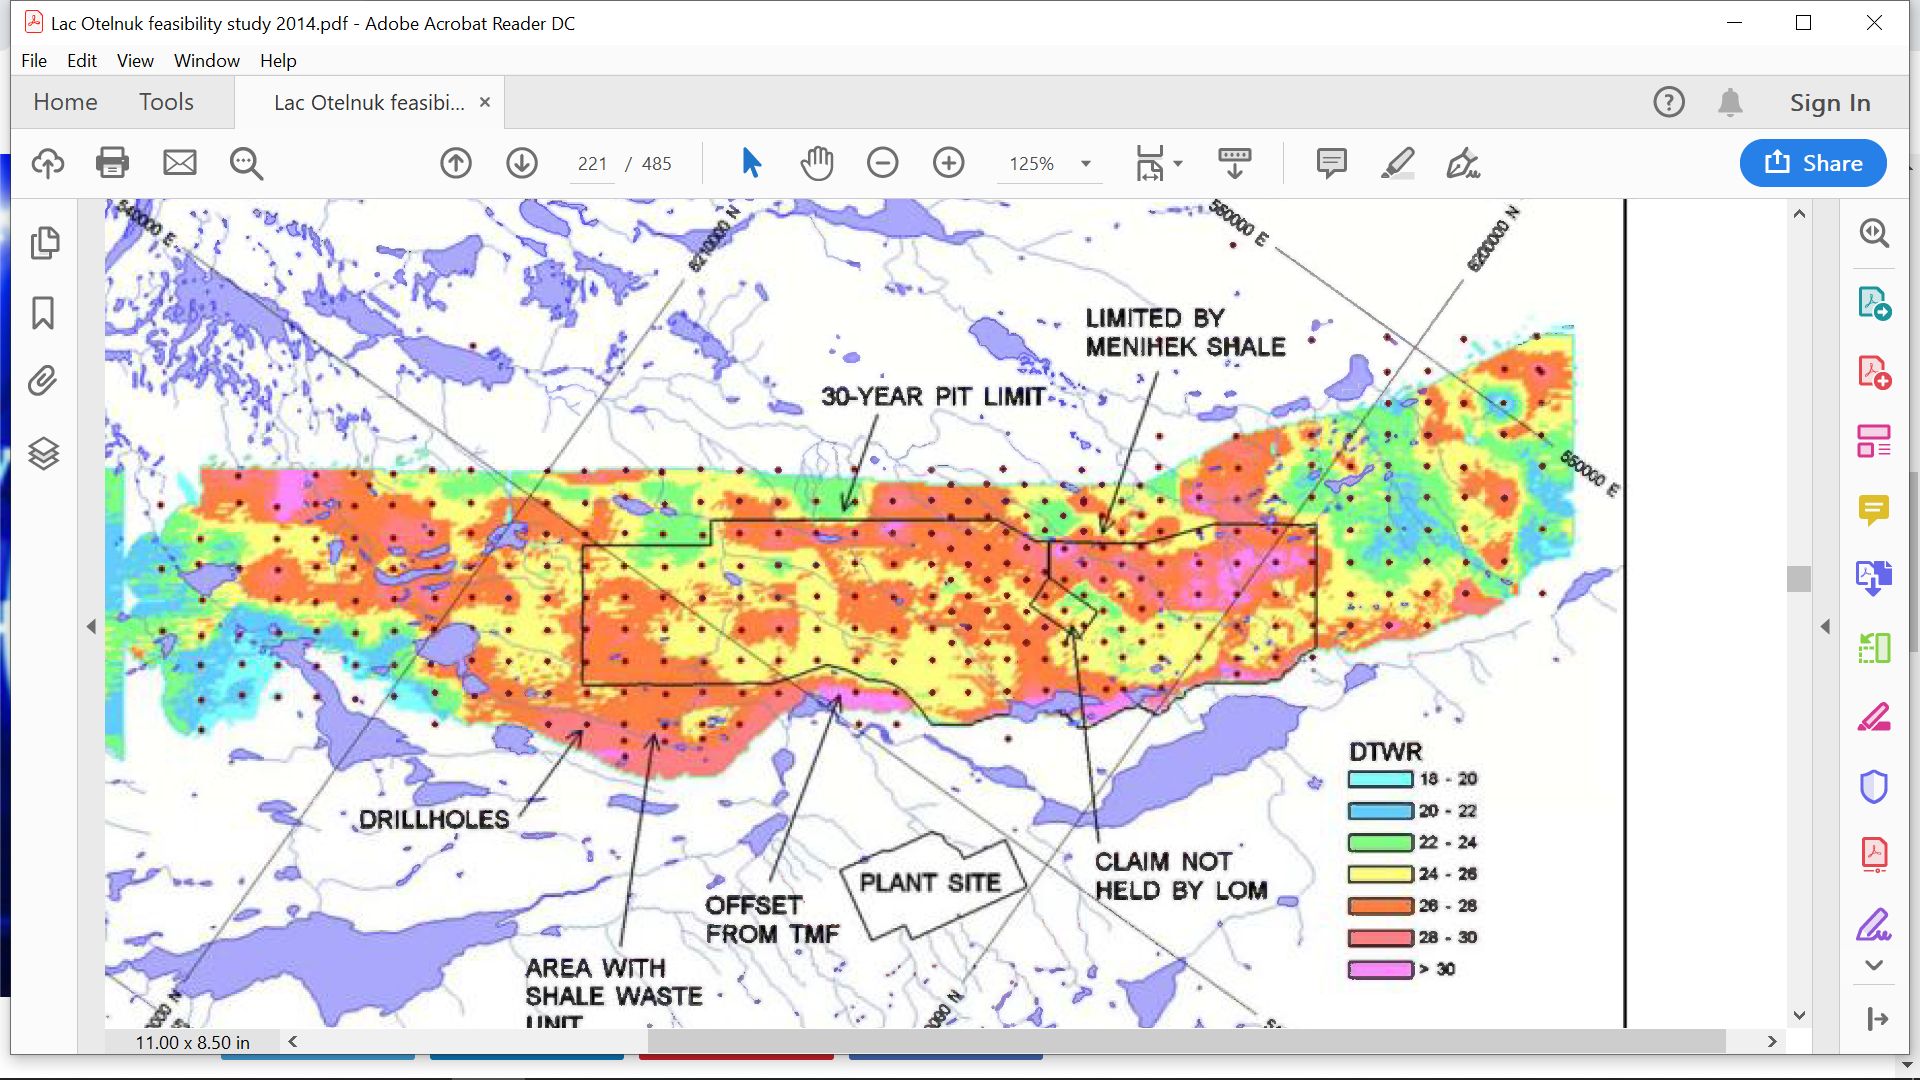This screenshot has height=1080, width=1920.
Task: Open the 125% zoom level dropdown
Action: click(x=1085, y=164)
